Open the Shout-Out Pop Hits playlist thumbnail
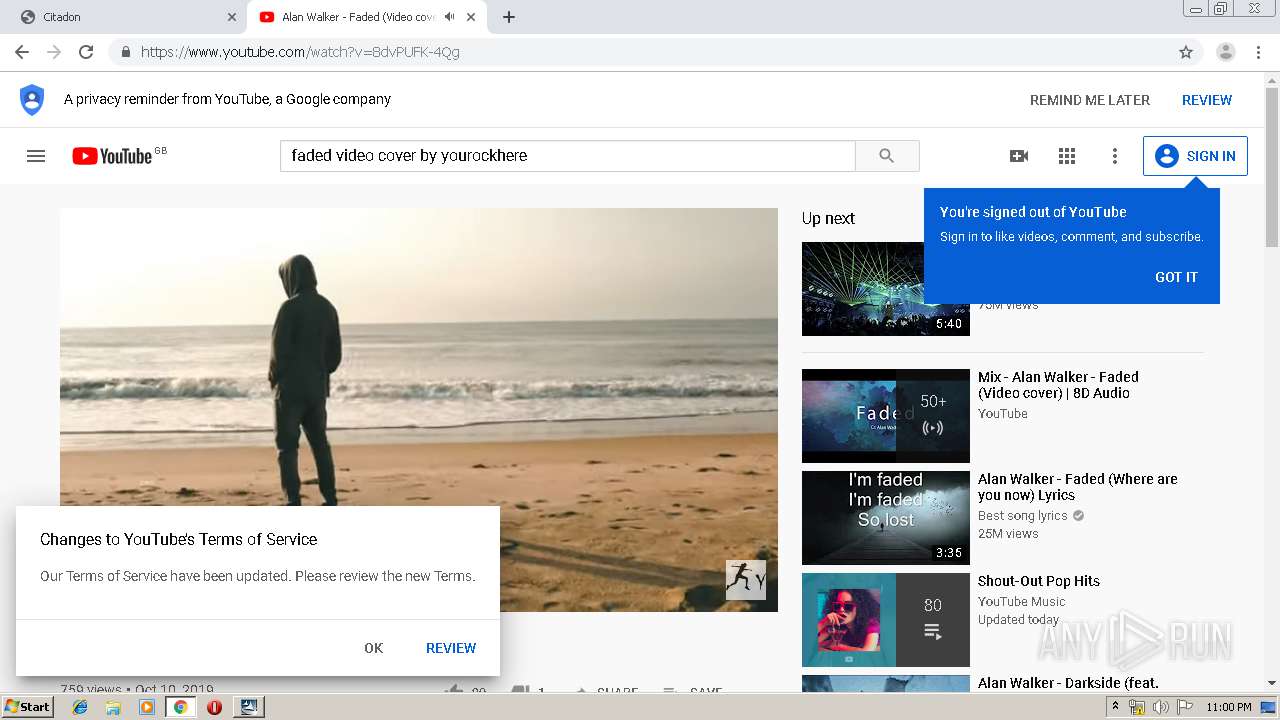Image resolution: width=1280 pixels, height=720 pixels. (x=886, y=620)
